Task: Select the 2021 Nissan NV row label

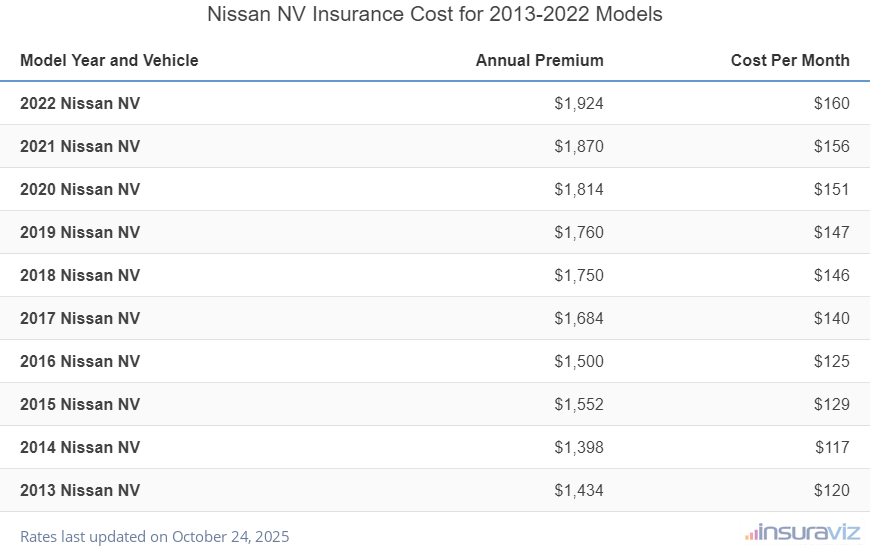Action: 80,146
